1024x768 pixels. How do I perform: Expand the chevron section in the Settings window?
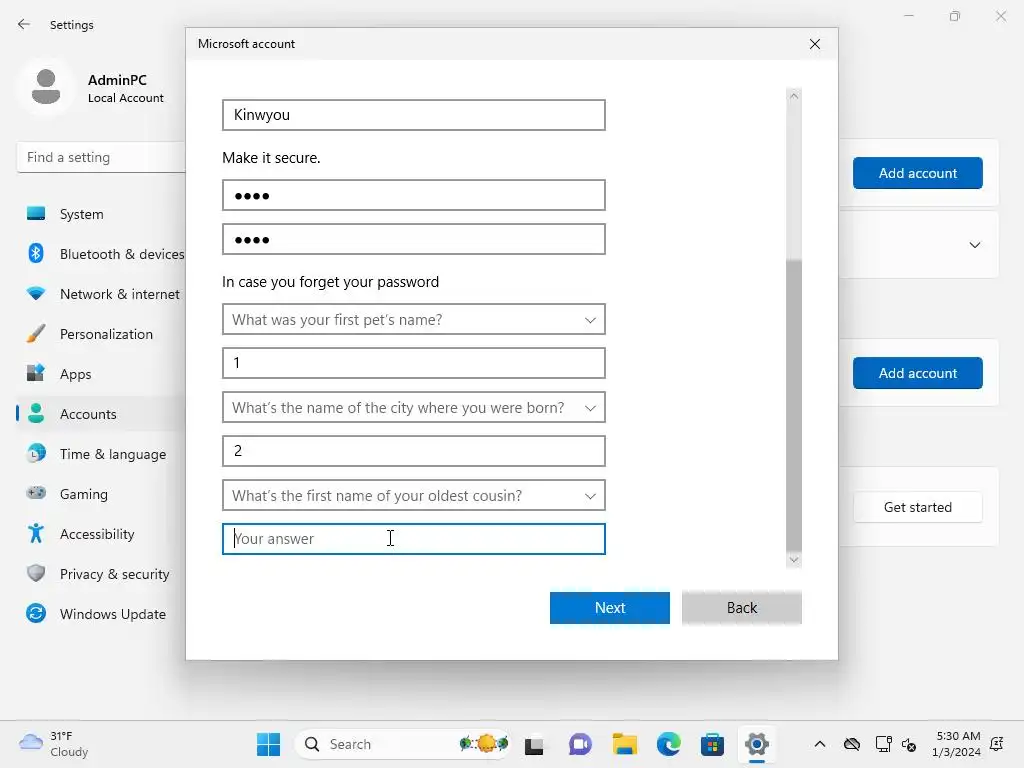coord(974,245)
